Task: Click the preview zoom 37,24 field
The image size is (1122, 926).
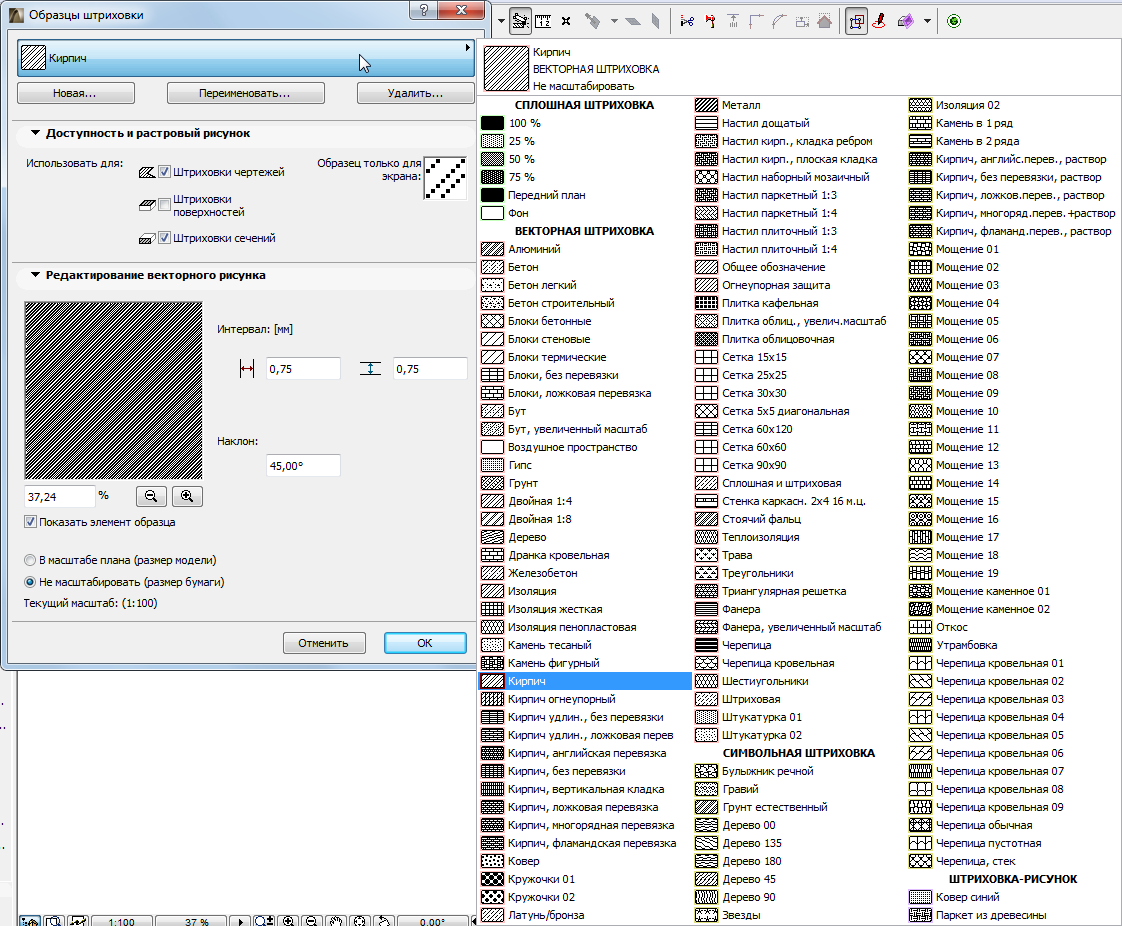Action: (x=59, y=496)
